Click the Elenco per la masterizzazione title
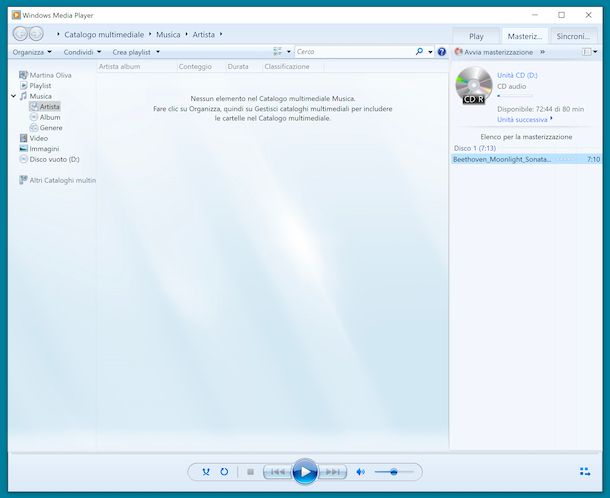The width and height of the screenshot is (610, 498). pyautogui.click(x=526, y=137)
